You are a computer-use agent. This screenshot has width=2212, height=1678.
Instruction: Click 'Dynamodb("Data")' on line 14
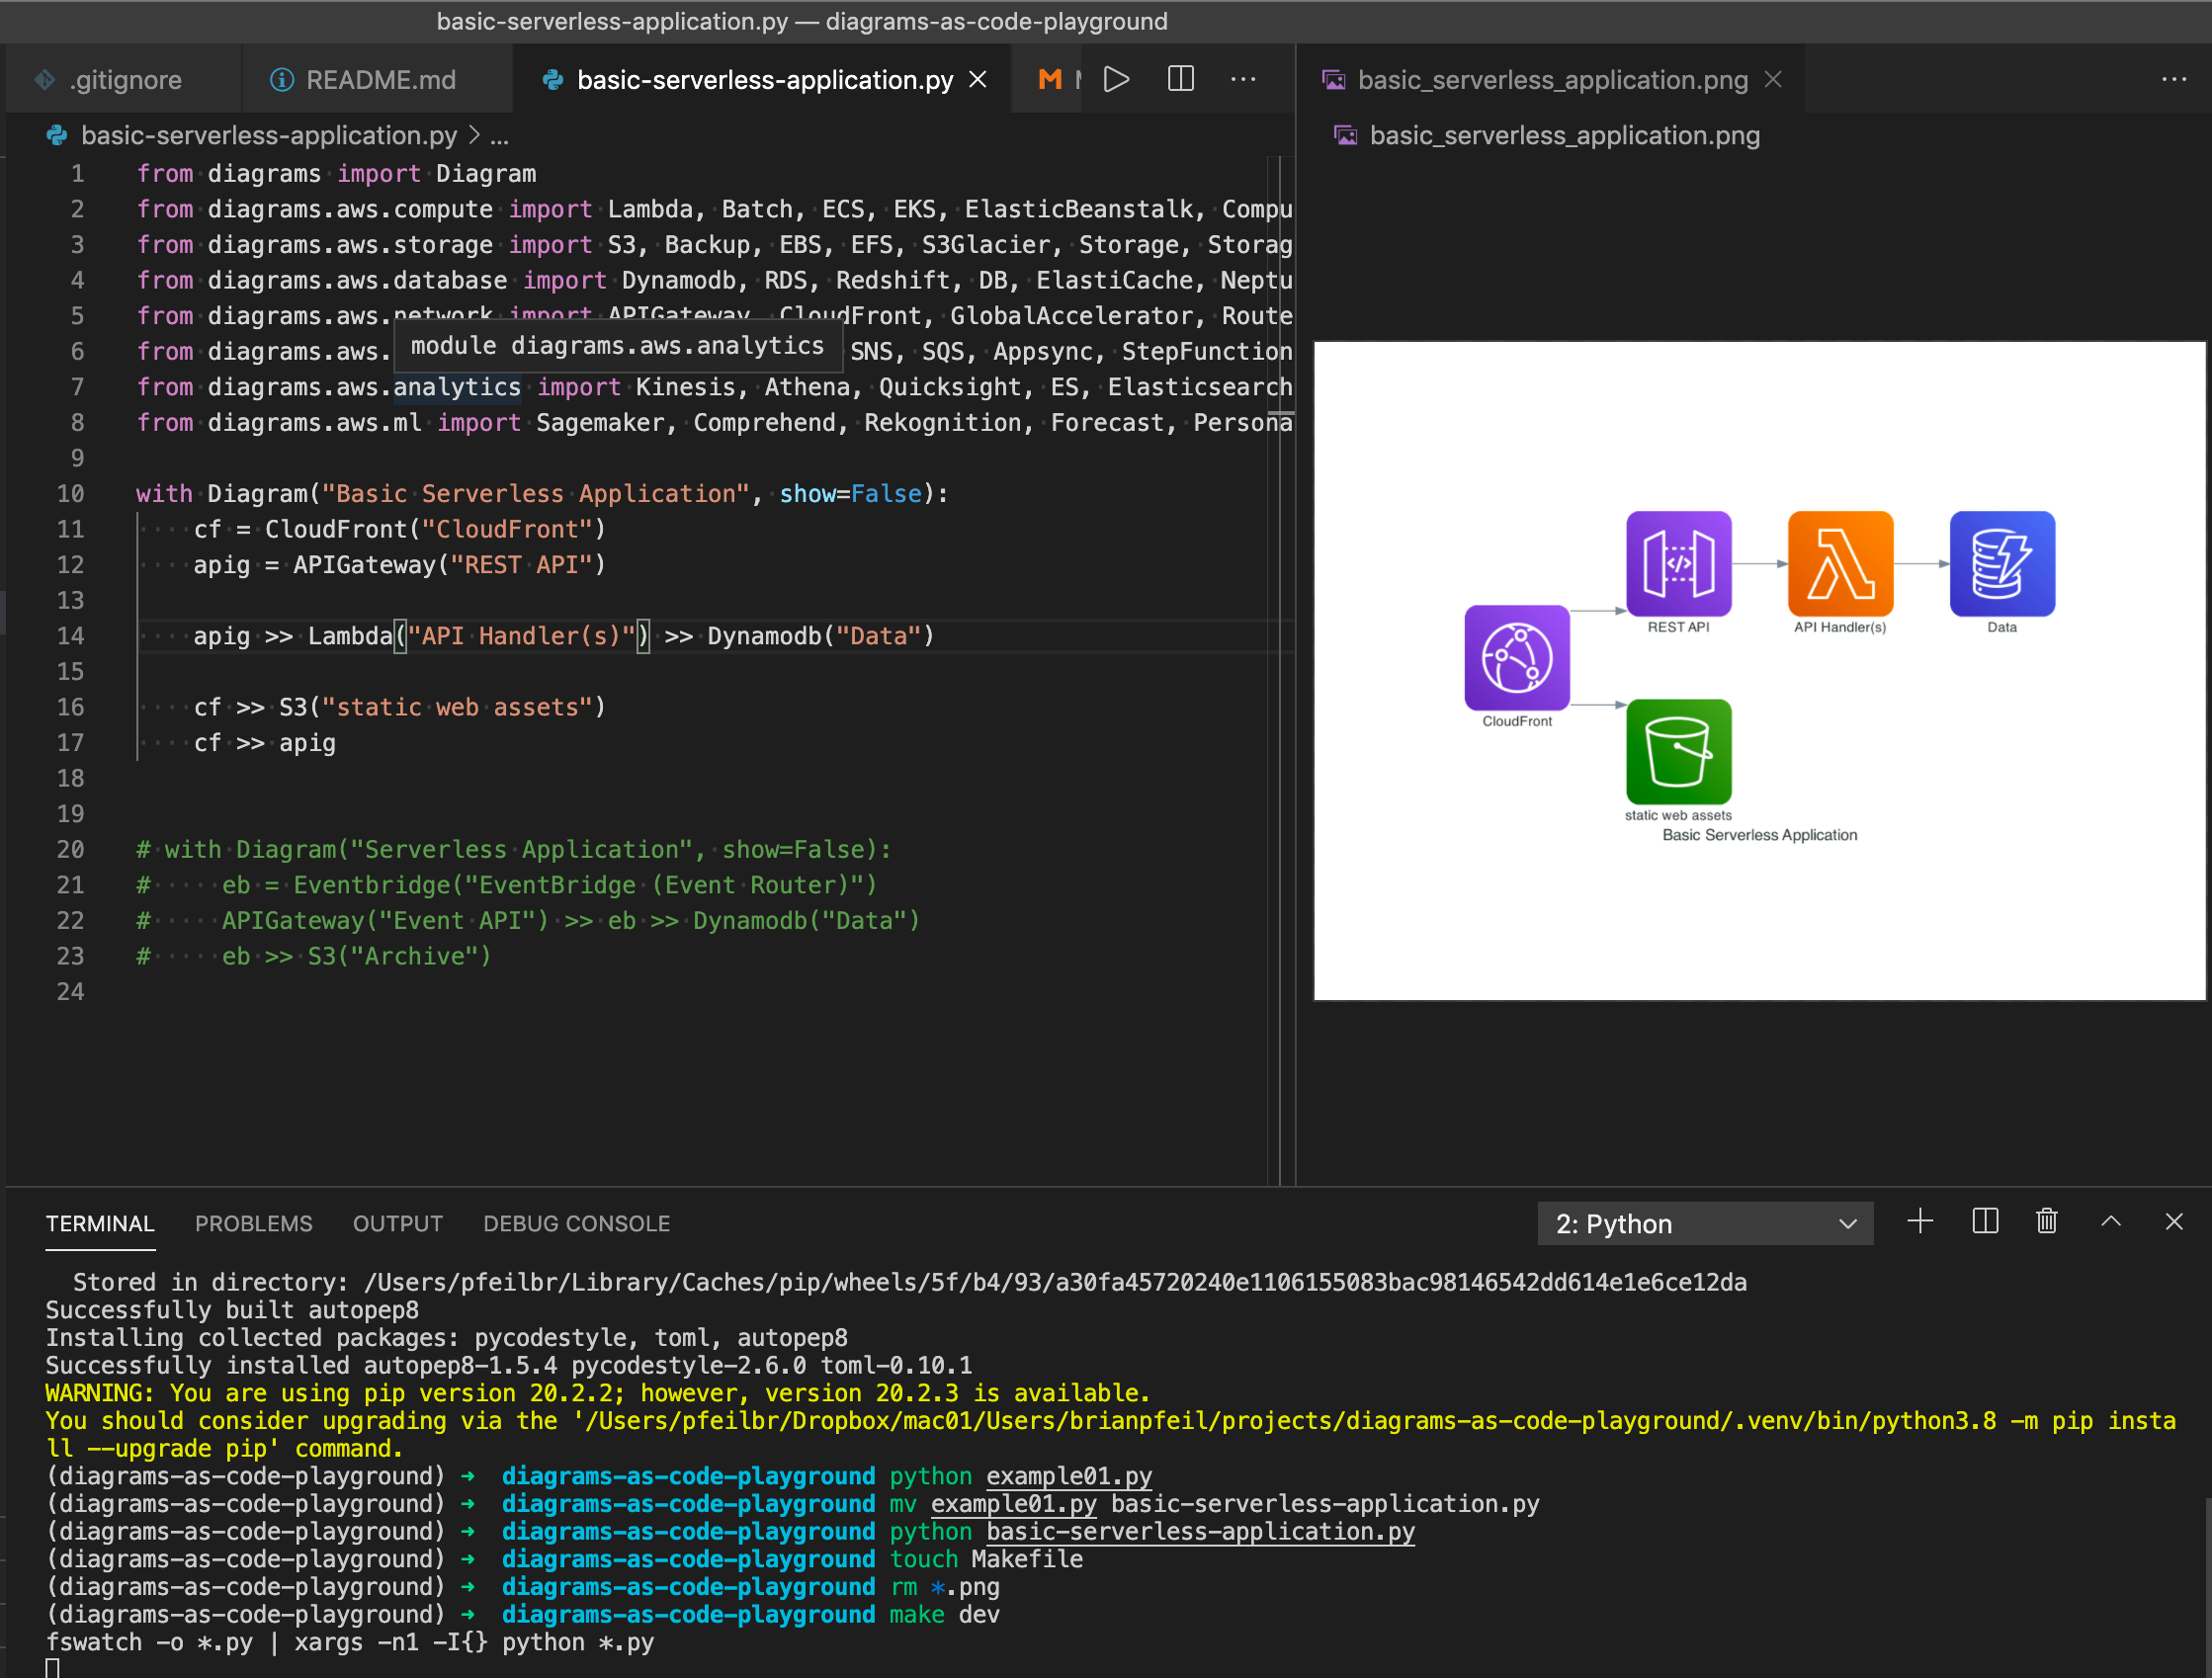[821, 636]
